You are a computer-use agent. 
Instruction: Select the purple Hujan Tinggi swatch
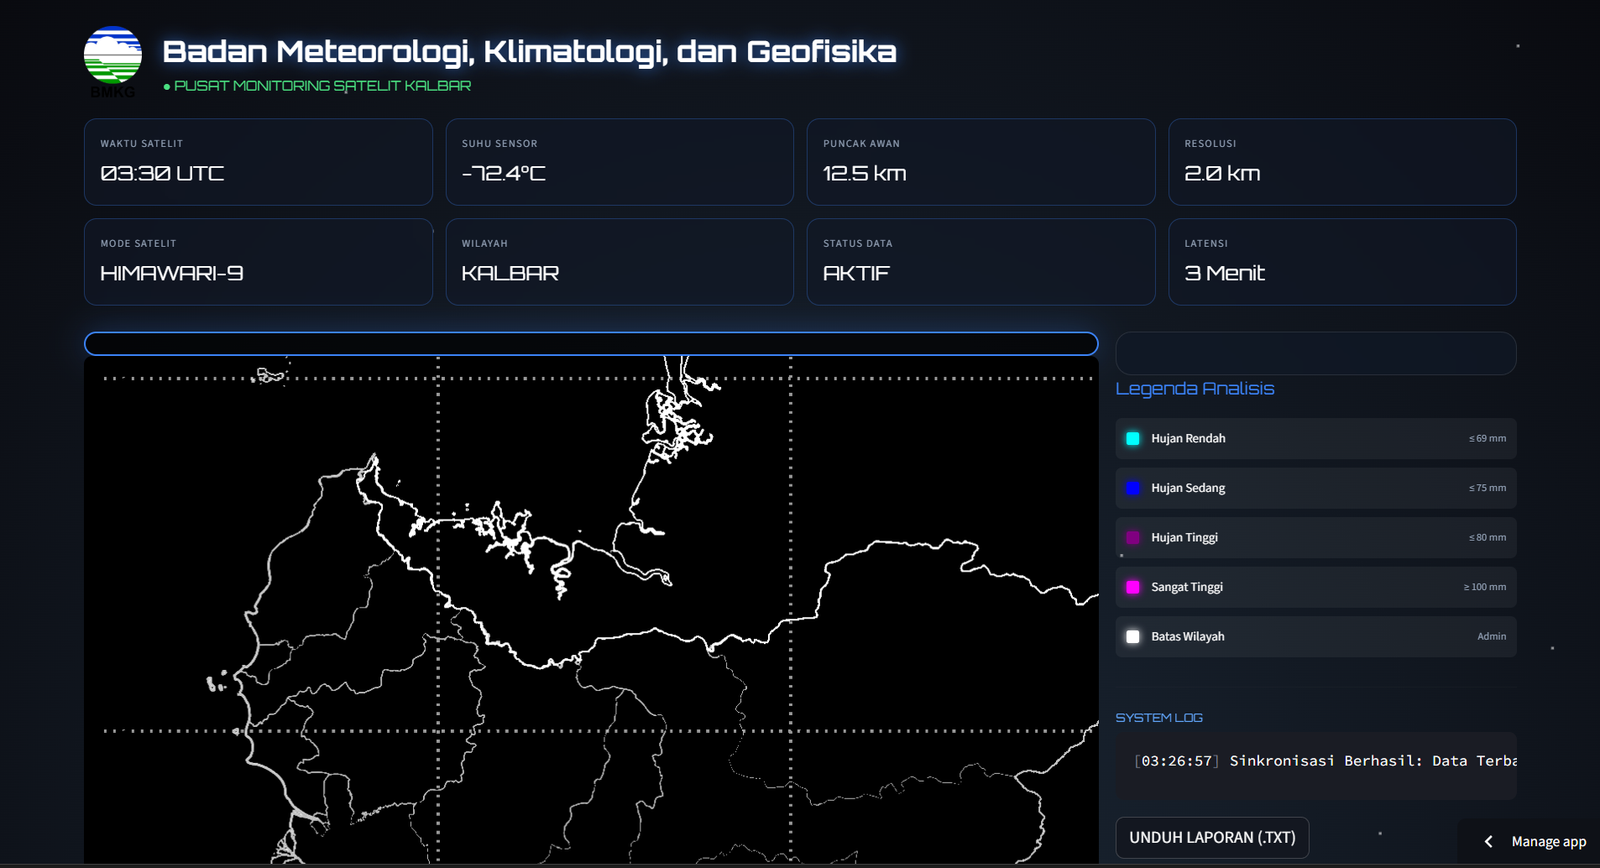pos(1132,538)
